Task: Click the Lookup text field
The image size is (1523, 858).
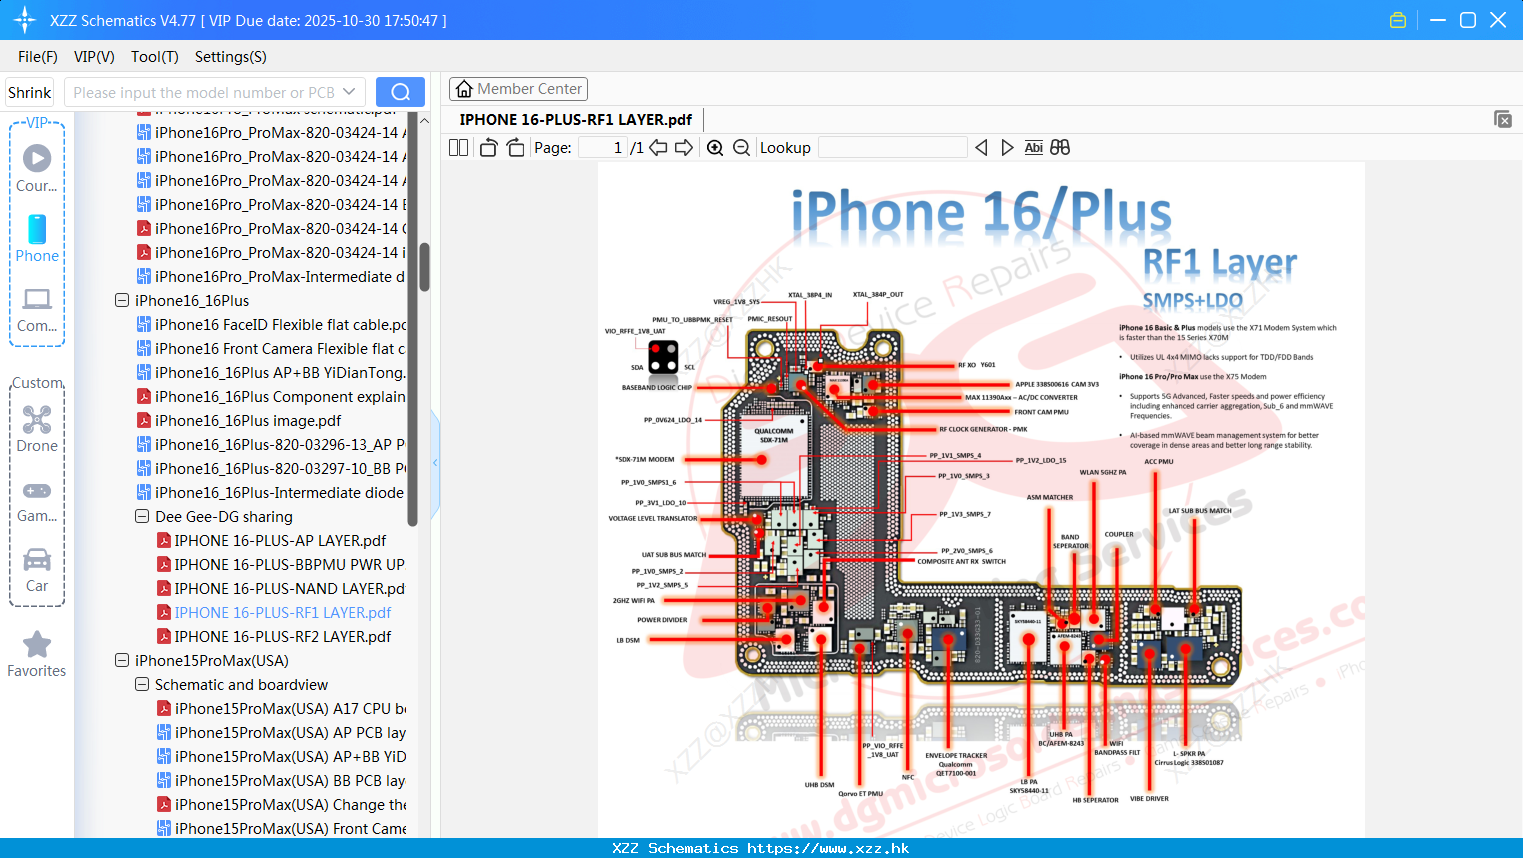Action: [893, 148]
